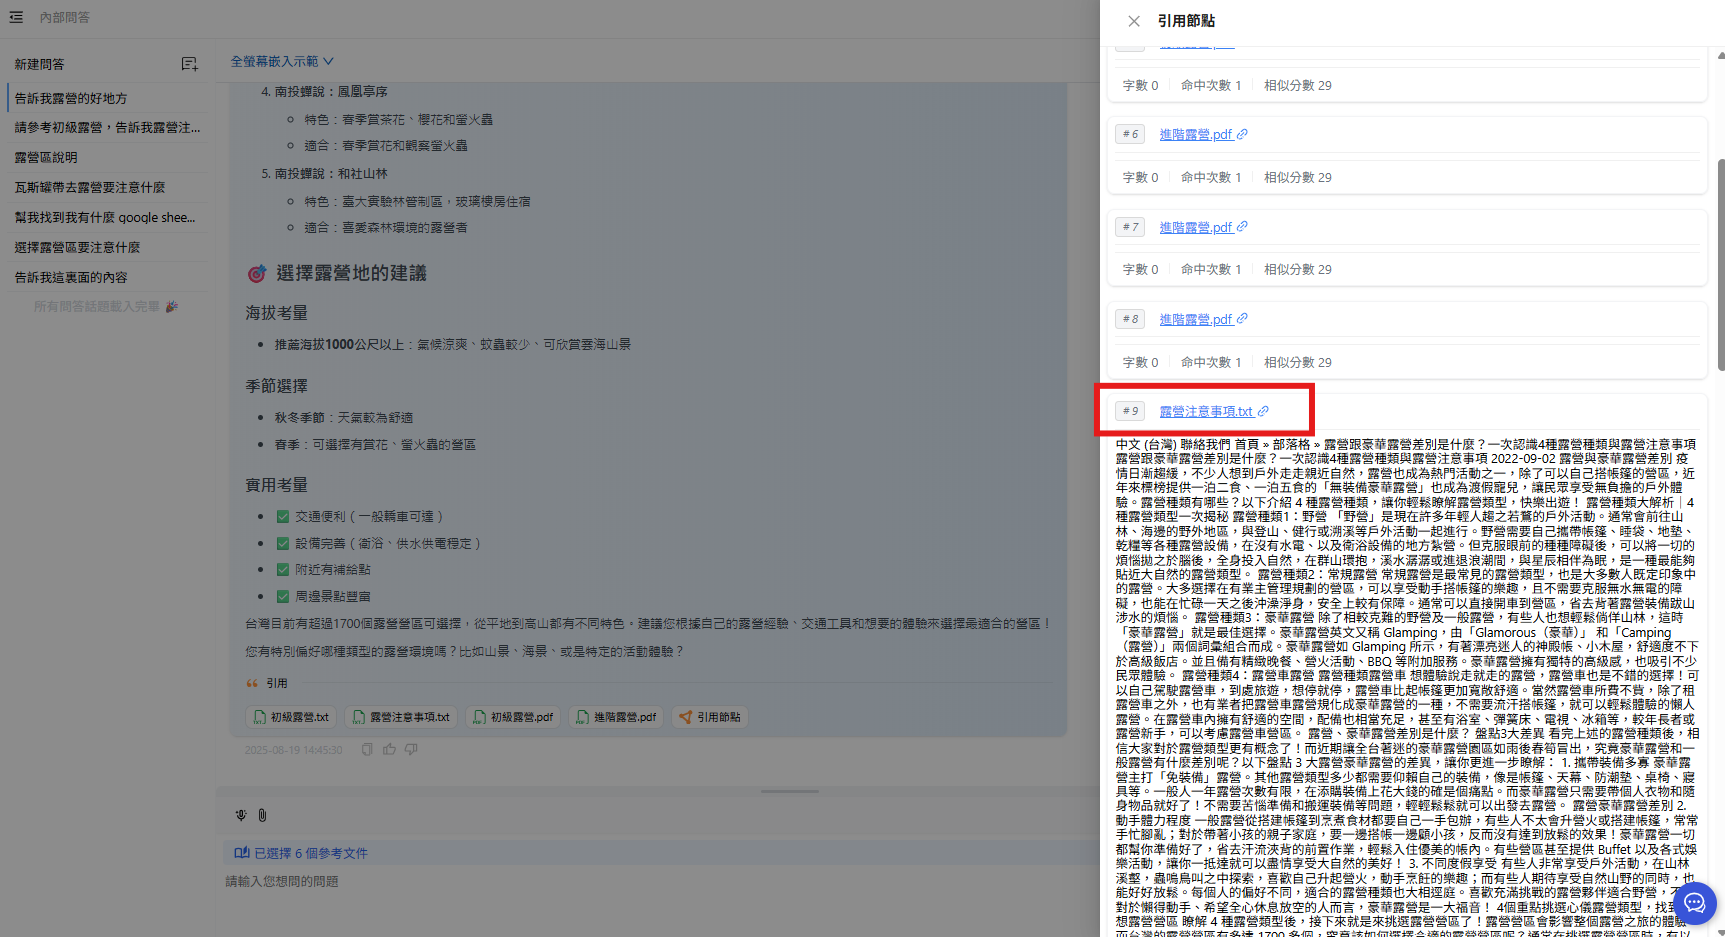This screenshot has width=1725, height=937.
Task: Toggle the 設備完善 checkbox
Action: click(x=283, y=544)
